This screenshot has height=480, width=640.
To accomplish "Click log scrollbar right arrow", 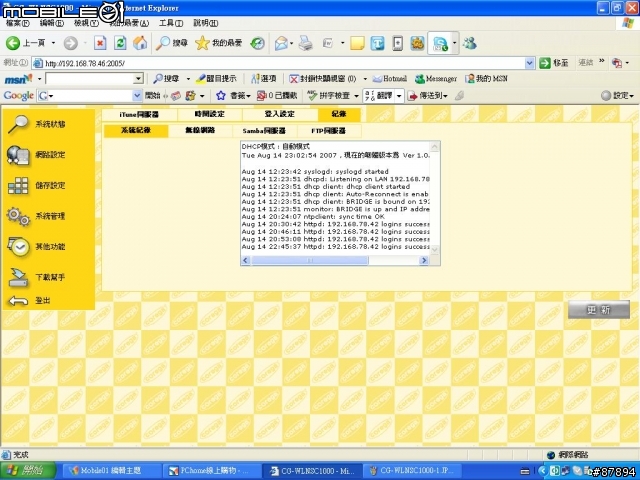I will coord(424,260).
